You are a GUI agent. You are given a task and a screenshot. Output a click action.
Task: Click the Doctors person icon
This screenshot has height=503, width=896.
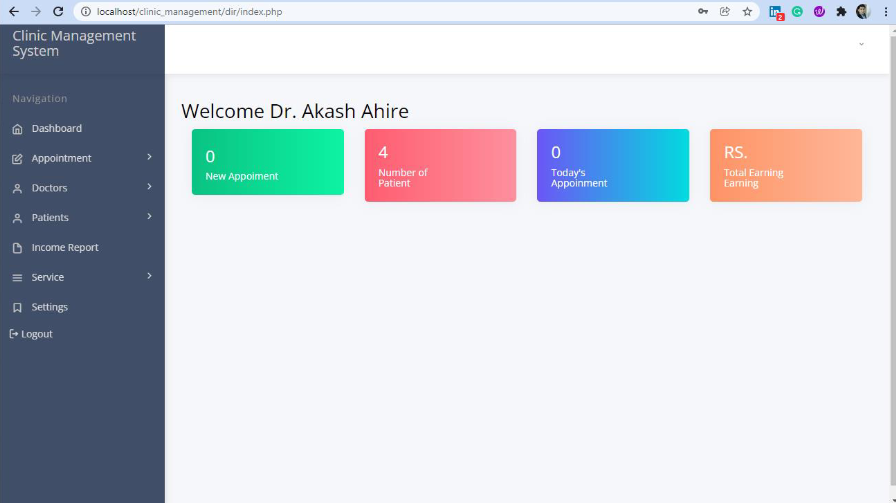click(17, 189)
